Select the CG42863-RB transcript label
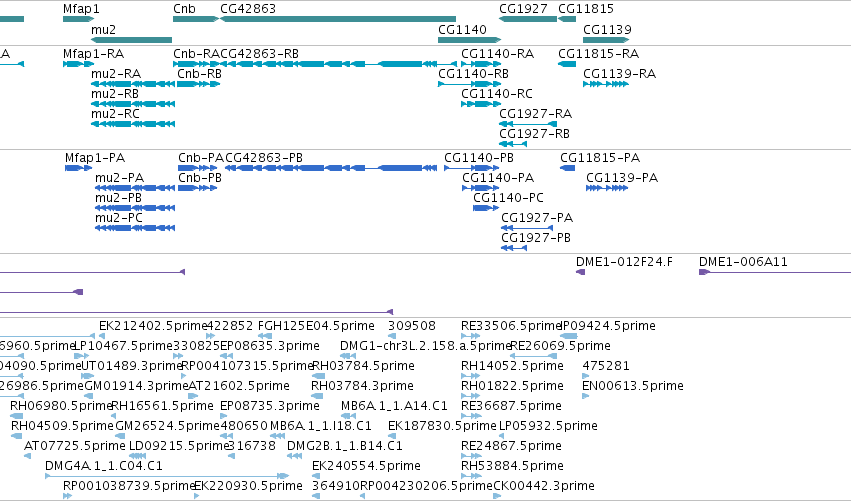The height and width of the screenshot is (501, 851). pos(259,54)
